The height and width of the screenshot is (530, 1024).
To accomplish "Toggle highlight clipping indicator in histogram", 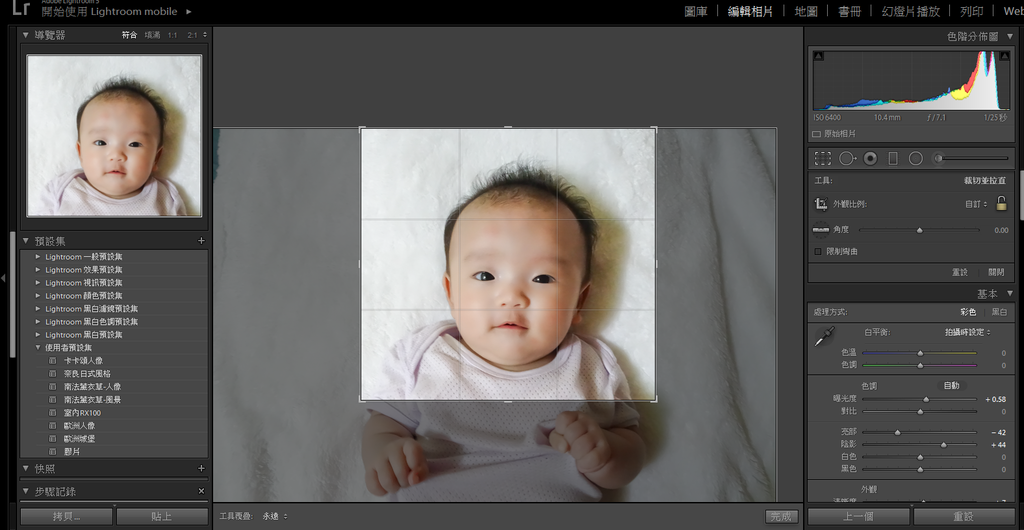I will [1004, 56].
